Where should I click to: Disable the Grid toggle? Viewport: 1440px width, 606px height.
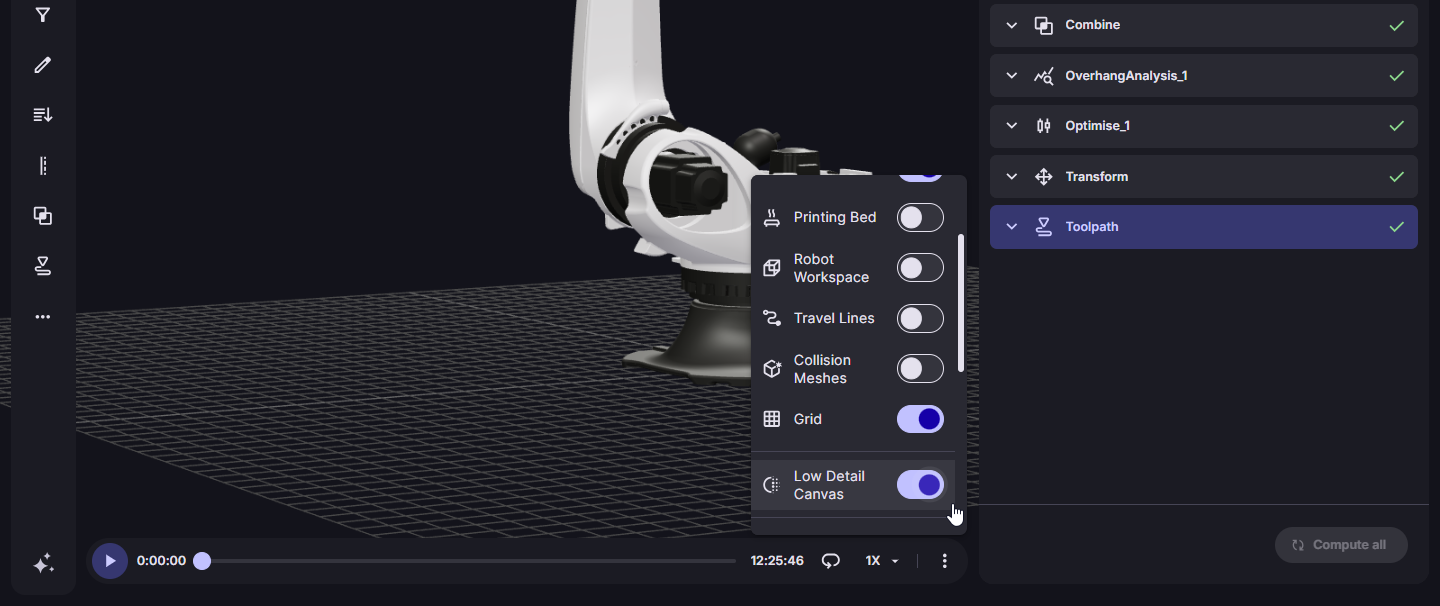tap(920, 419)
